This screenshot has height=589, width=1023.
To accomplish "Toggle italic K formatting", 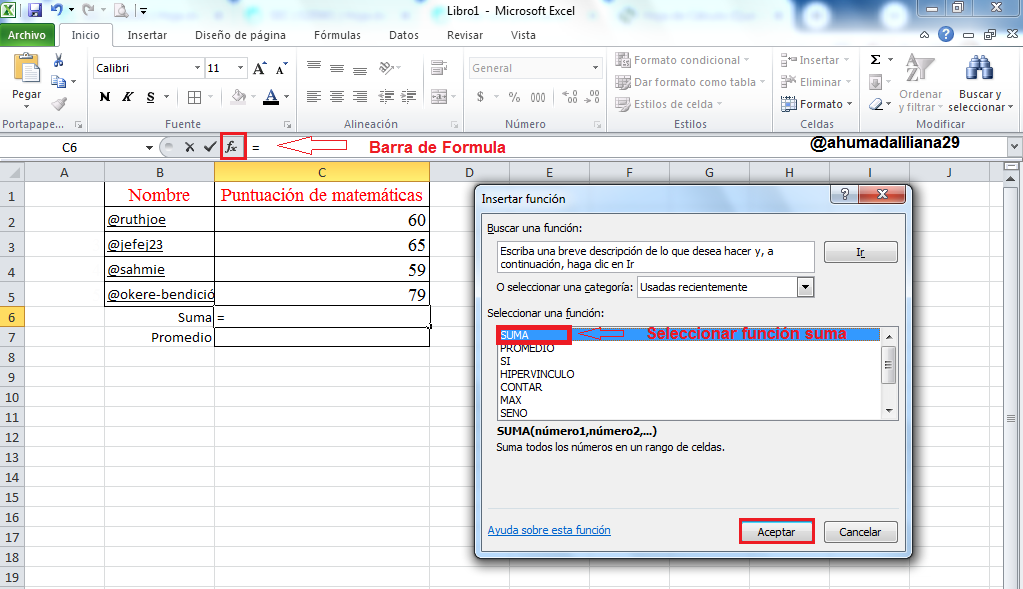I will (x=128, y=97).
